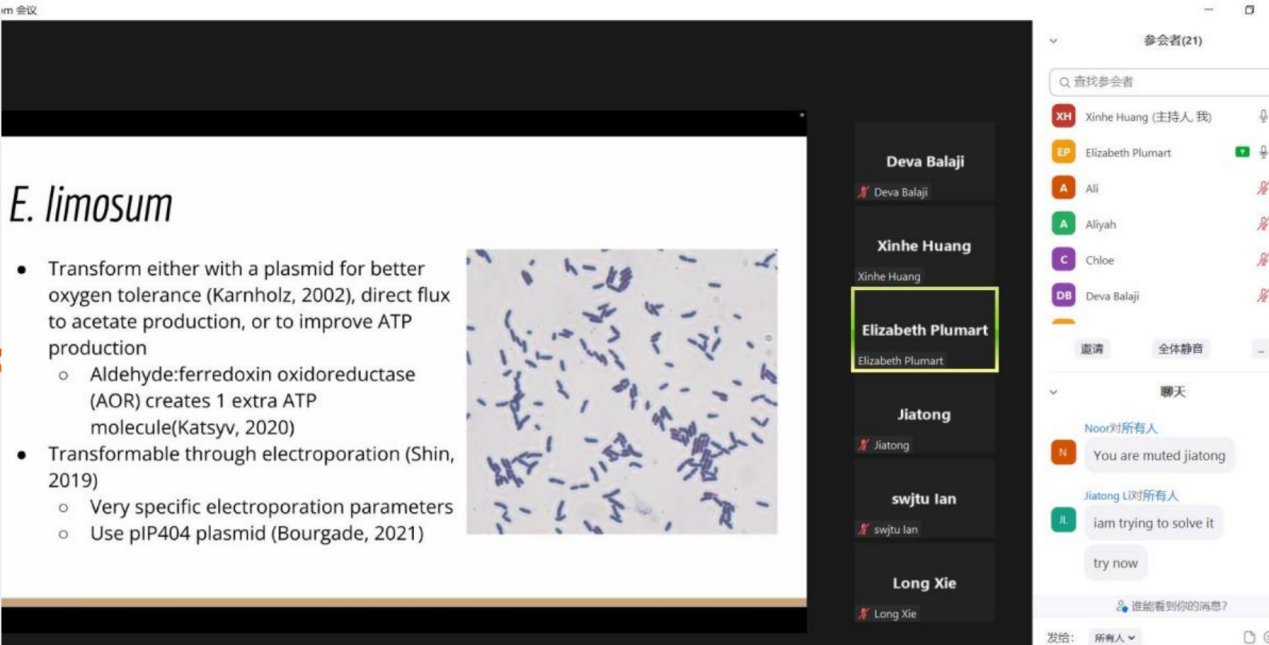Click the 谁能看到你的消息 link

1172,606
